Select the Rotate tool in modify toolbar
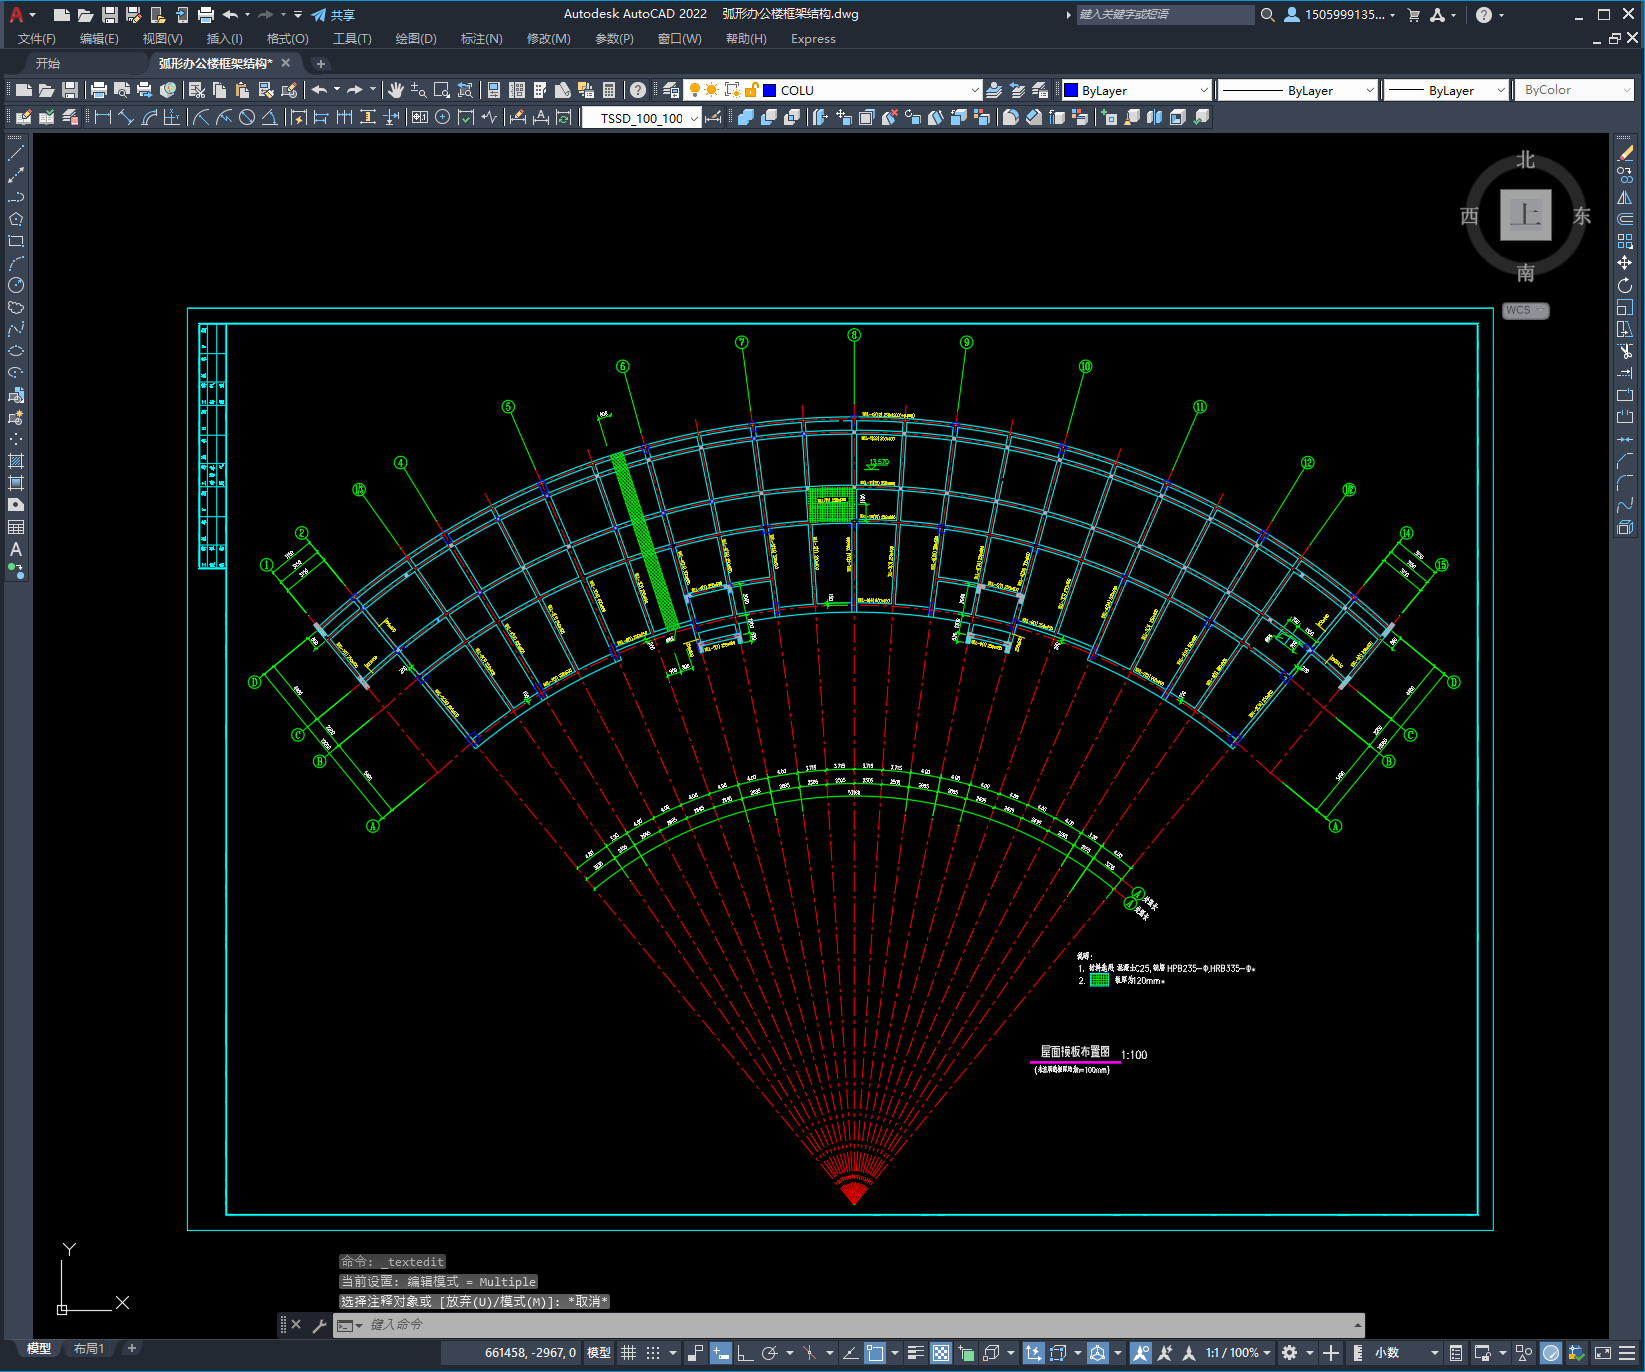 [x=1625, y=285]
